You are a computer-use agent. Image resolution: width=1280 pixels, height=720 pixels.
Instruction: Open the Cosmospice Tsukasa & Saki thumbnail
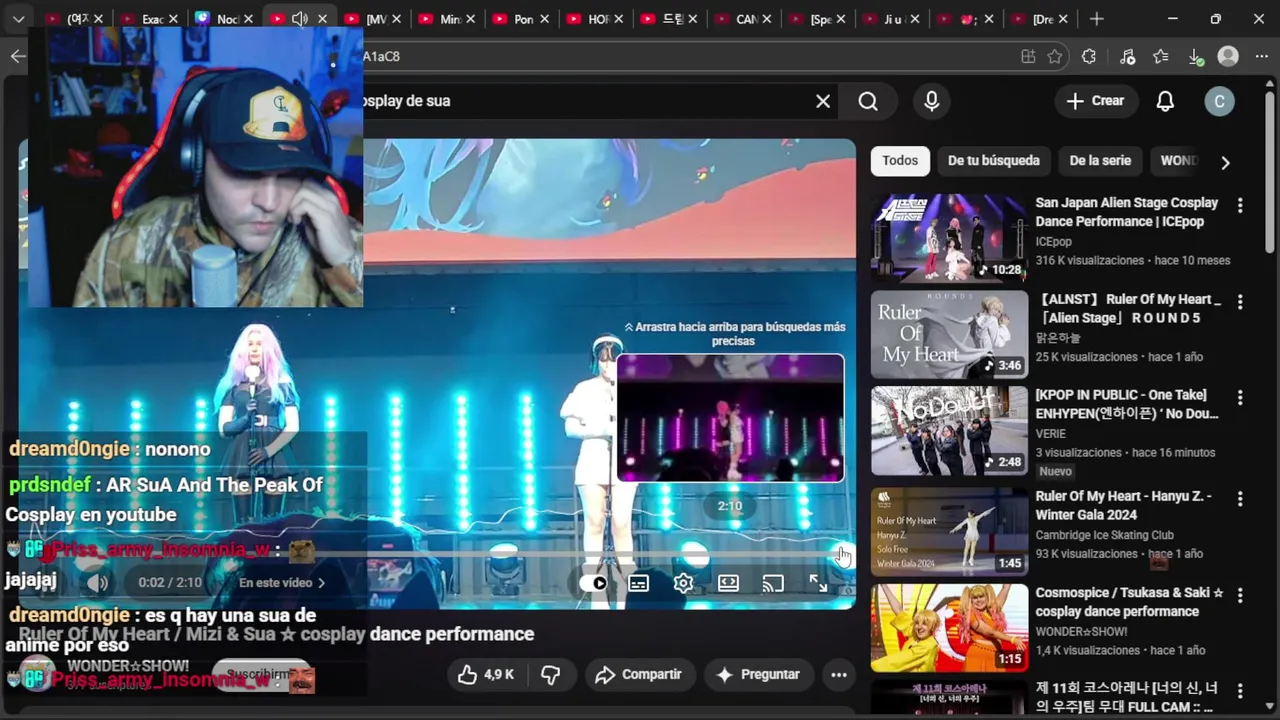(x=949, y=628)
